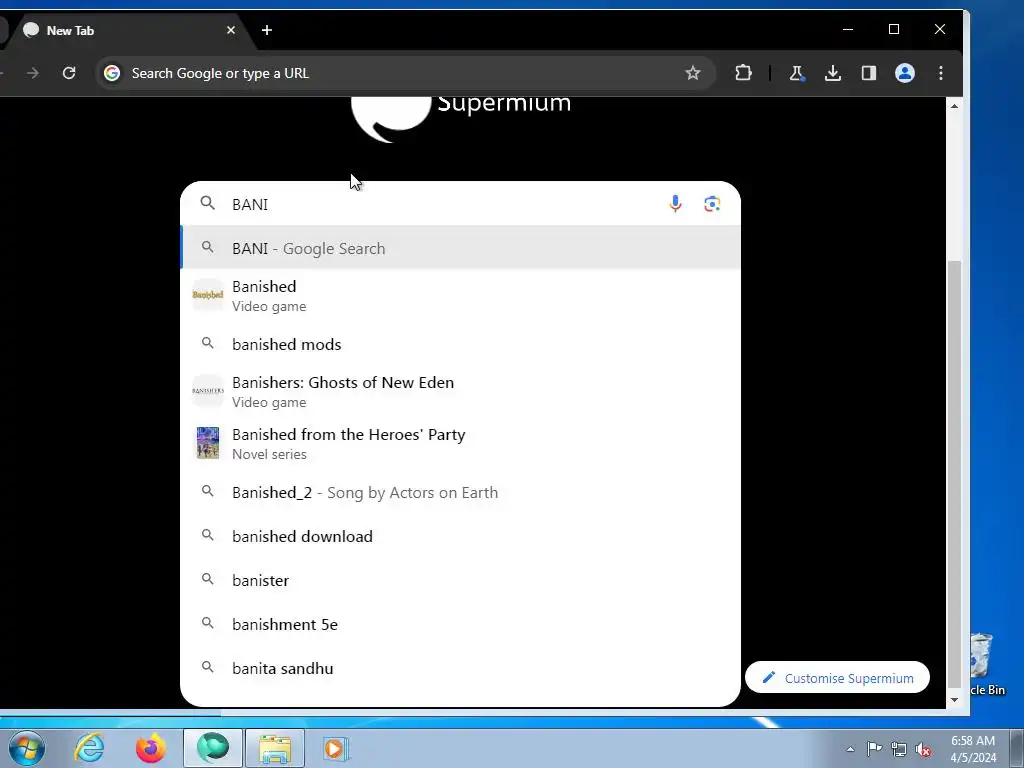Click the page scrollbar down arrow
Image resolution: width=1024 pixels, height=768 pixels.
(954, 699)
